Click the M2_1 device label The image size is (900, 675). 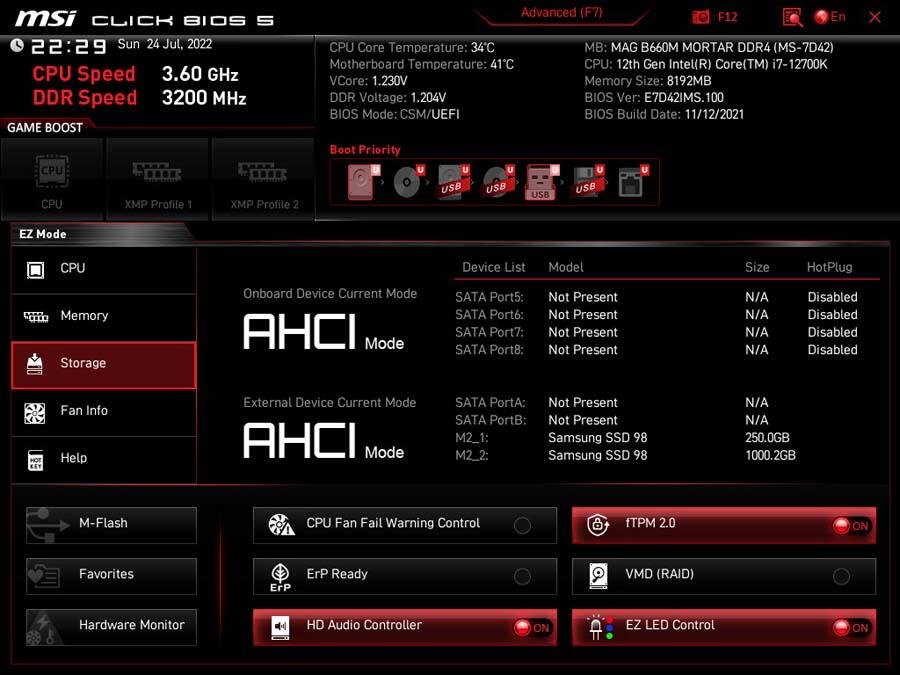[472, 438]
